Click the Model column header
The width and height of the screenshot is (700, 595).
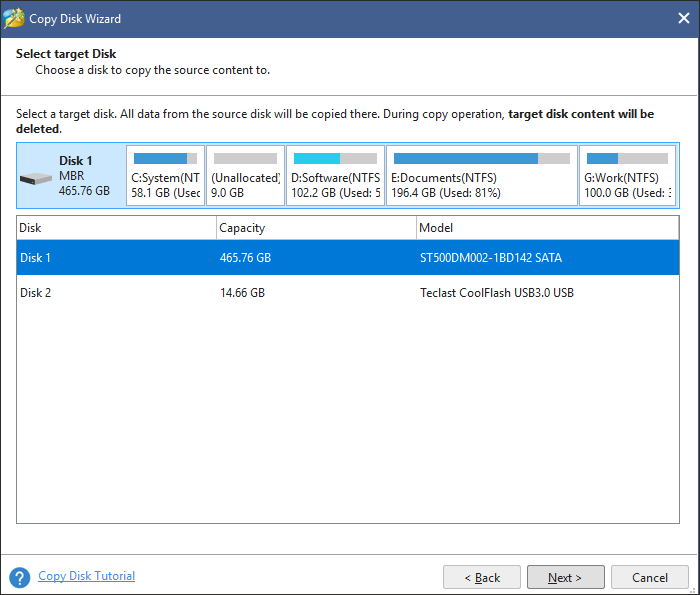point(548,228)
